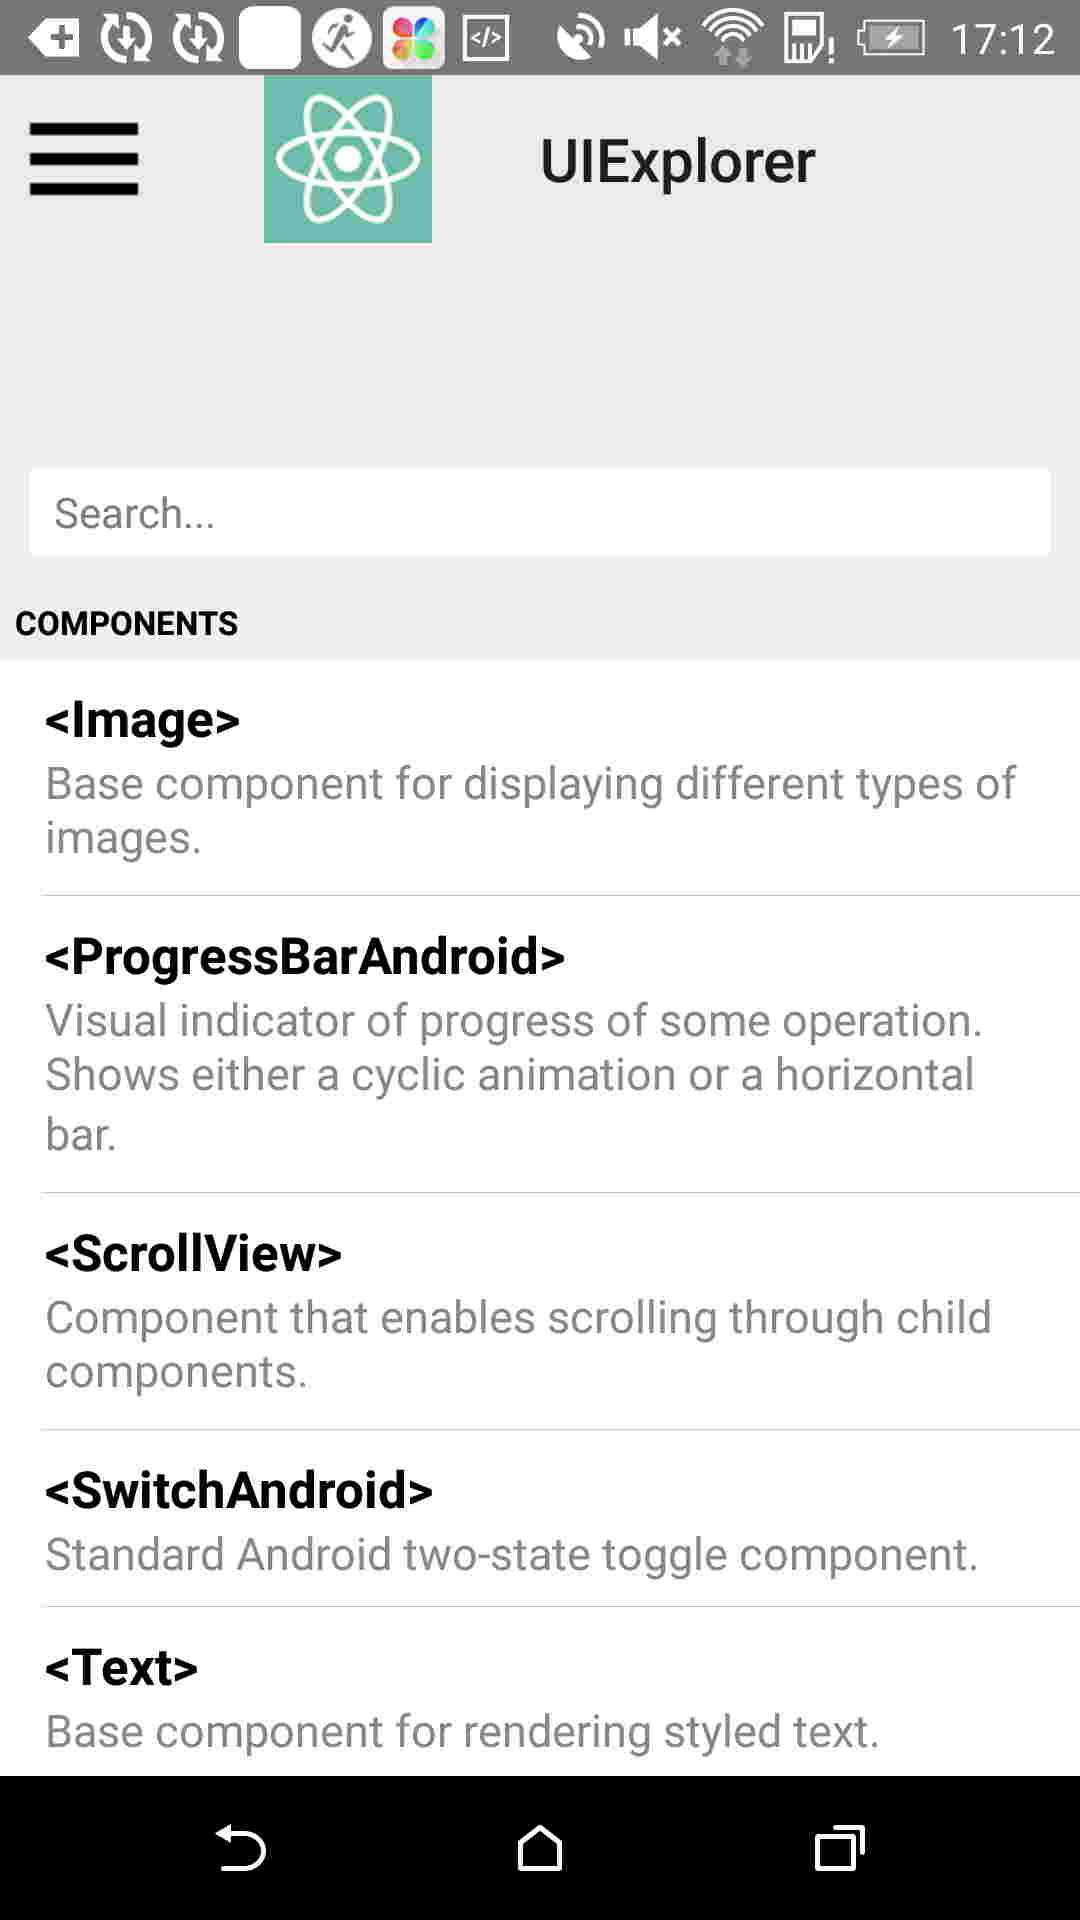The image size is (1080, 1920).
Task: Tap the battery charging status icon
Action: pos(891,38)
